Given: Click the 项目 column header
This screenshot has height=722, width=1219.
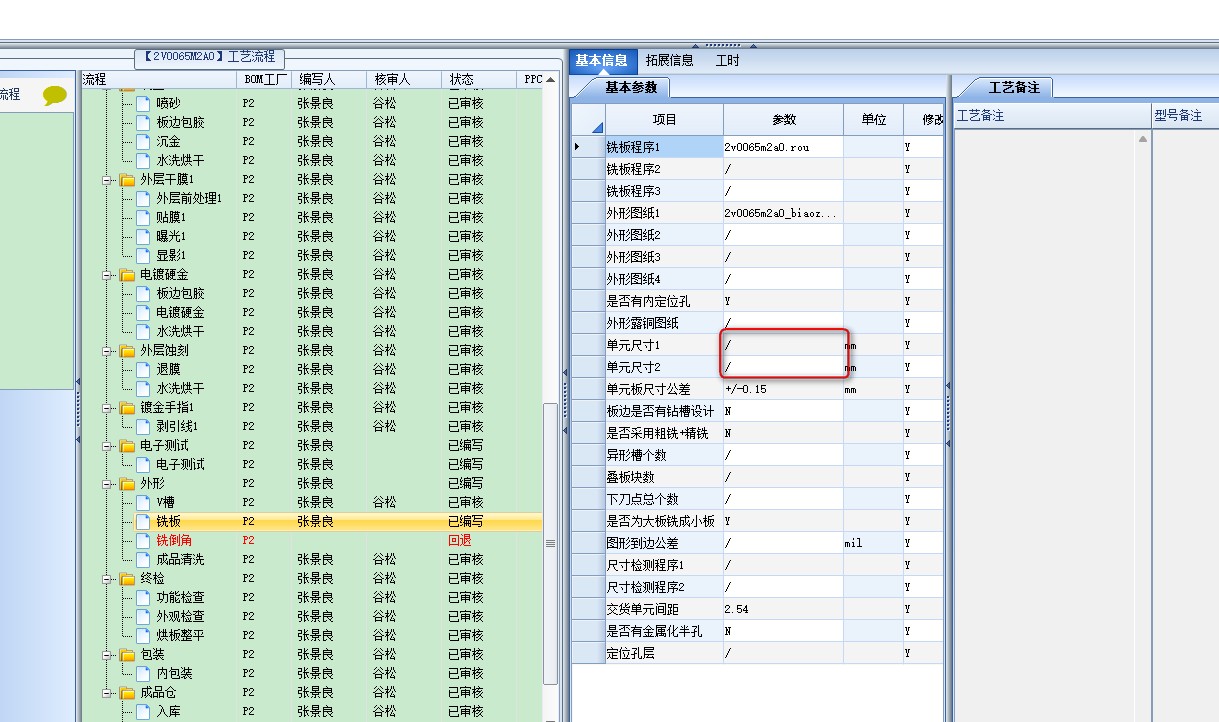Looking at the screenshot, I should tap(664, 119).
